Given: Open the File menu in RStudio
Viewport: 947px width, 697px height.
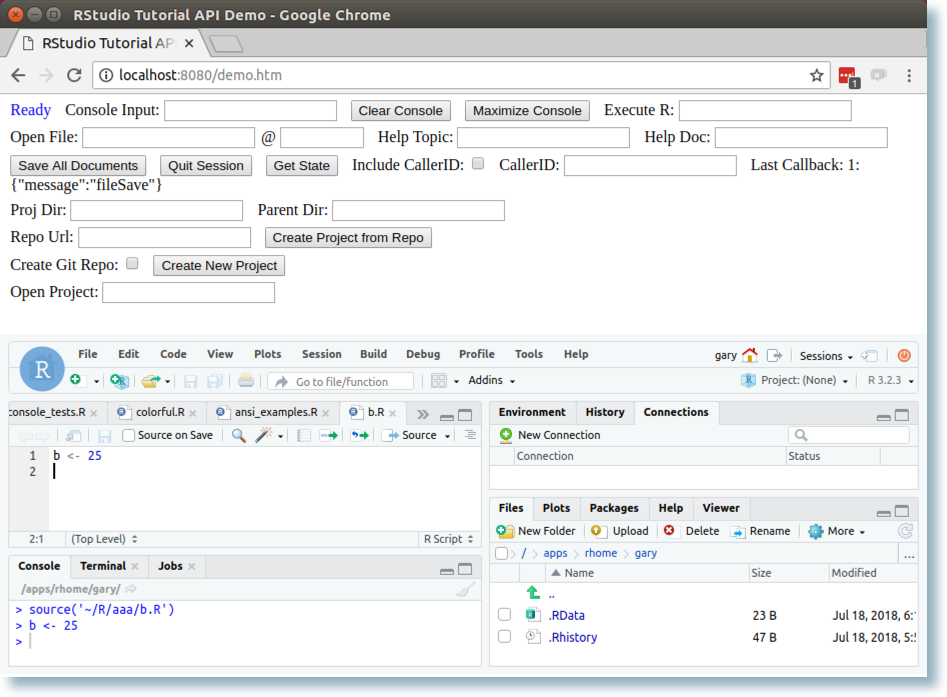Looking at the screenshot, I should tap(88, 354).
